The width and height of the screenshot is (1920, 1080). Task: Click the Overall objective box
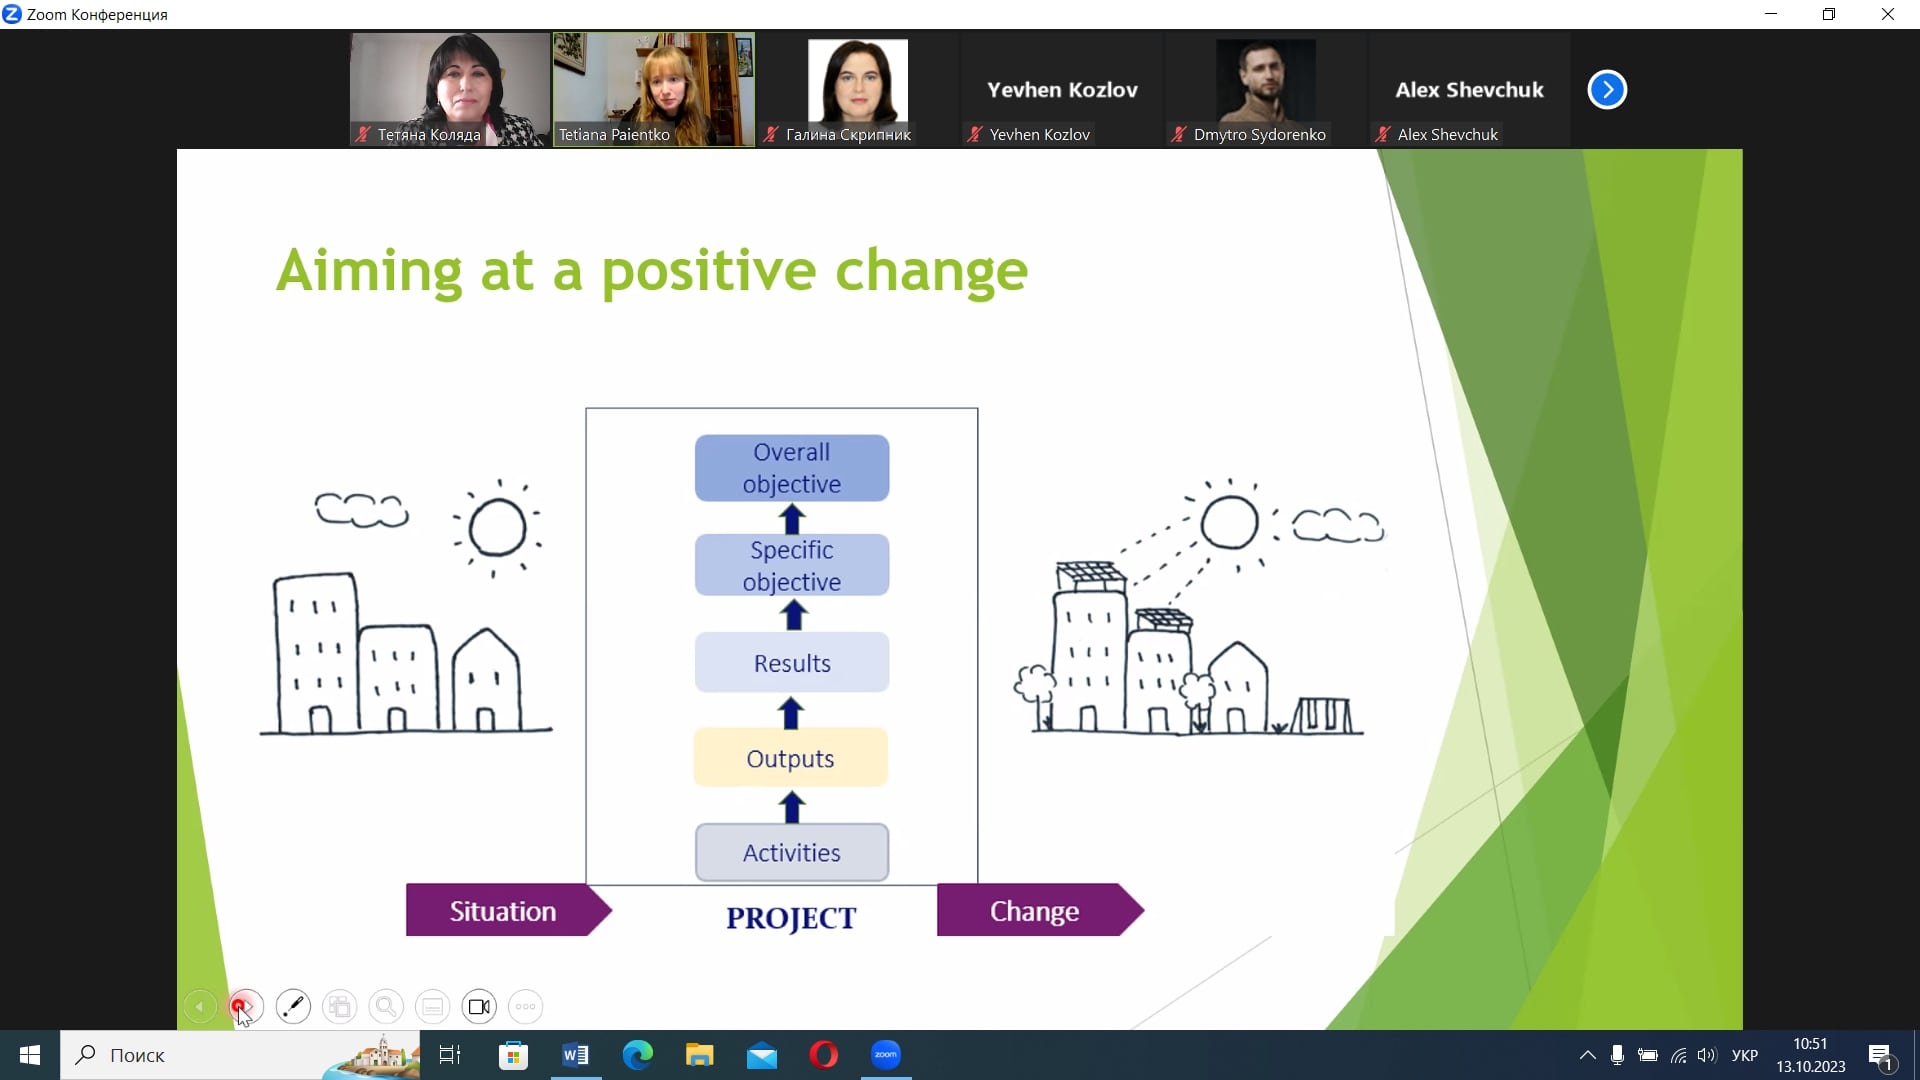(792, 468)
